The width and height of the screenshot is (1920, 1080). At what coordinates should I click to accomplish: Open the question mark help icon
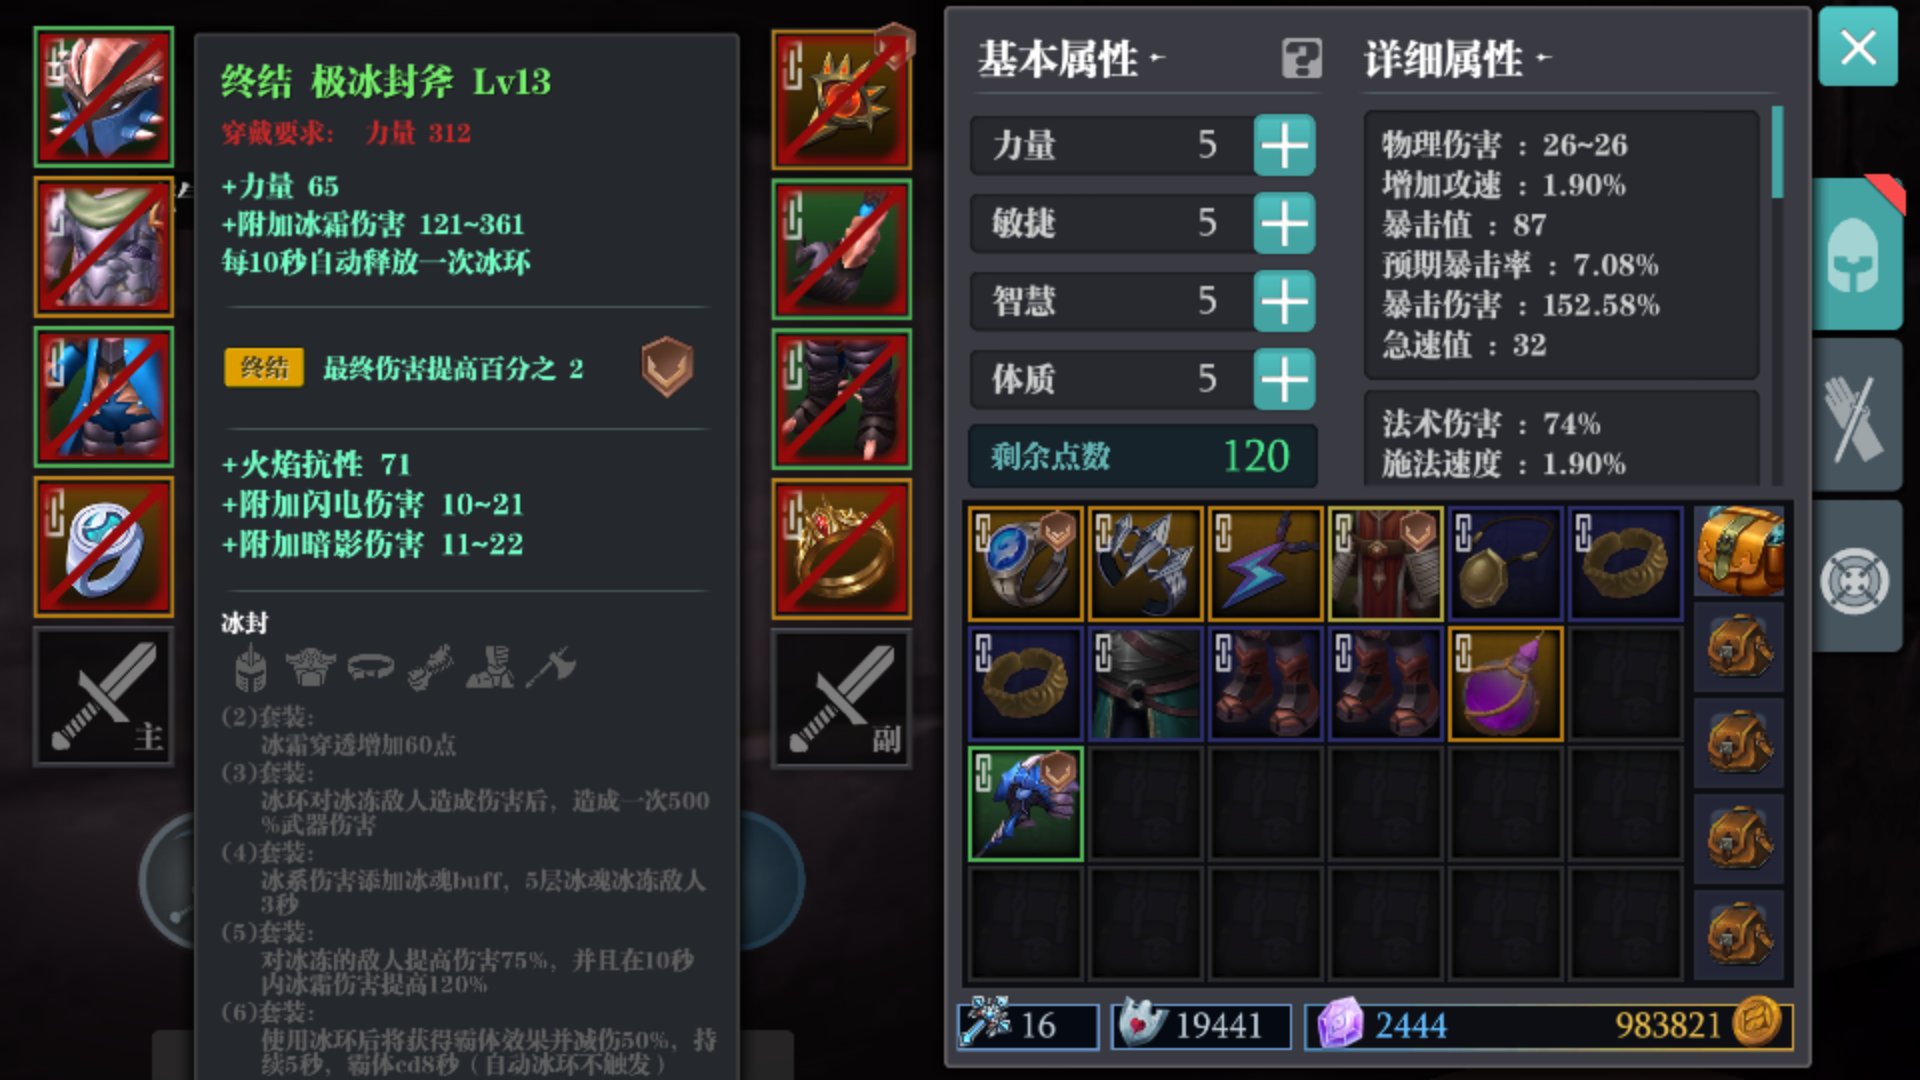tap(1301, 59)
